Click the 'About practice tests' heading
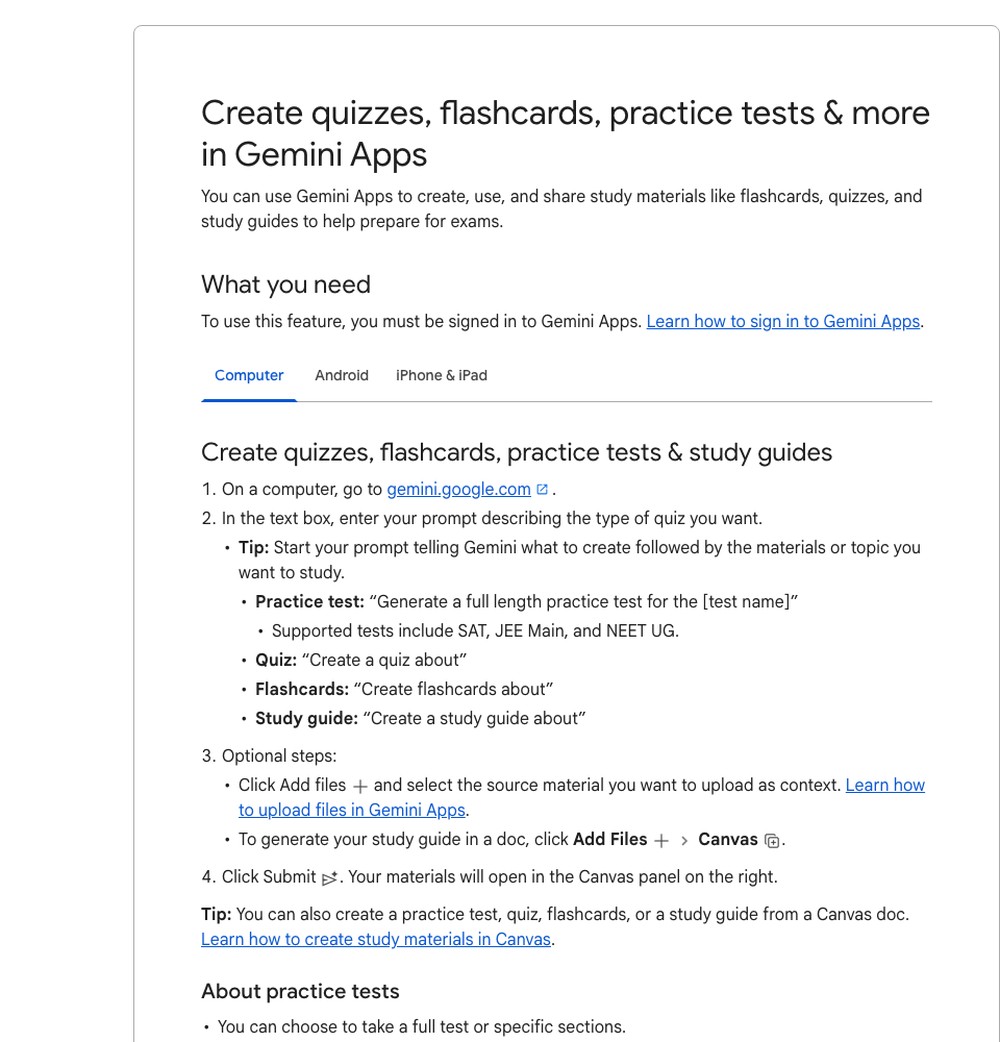 click(x=300, y=991)
